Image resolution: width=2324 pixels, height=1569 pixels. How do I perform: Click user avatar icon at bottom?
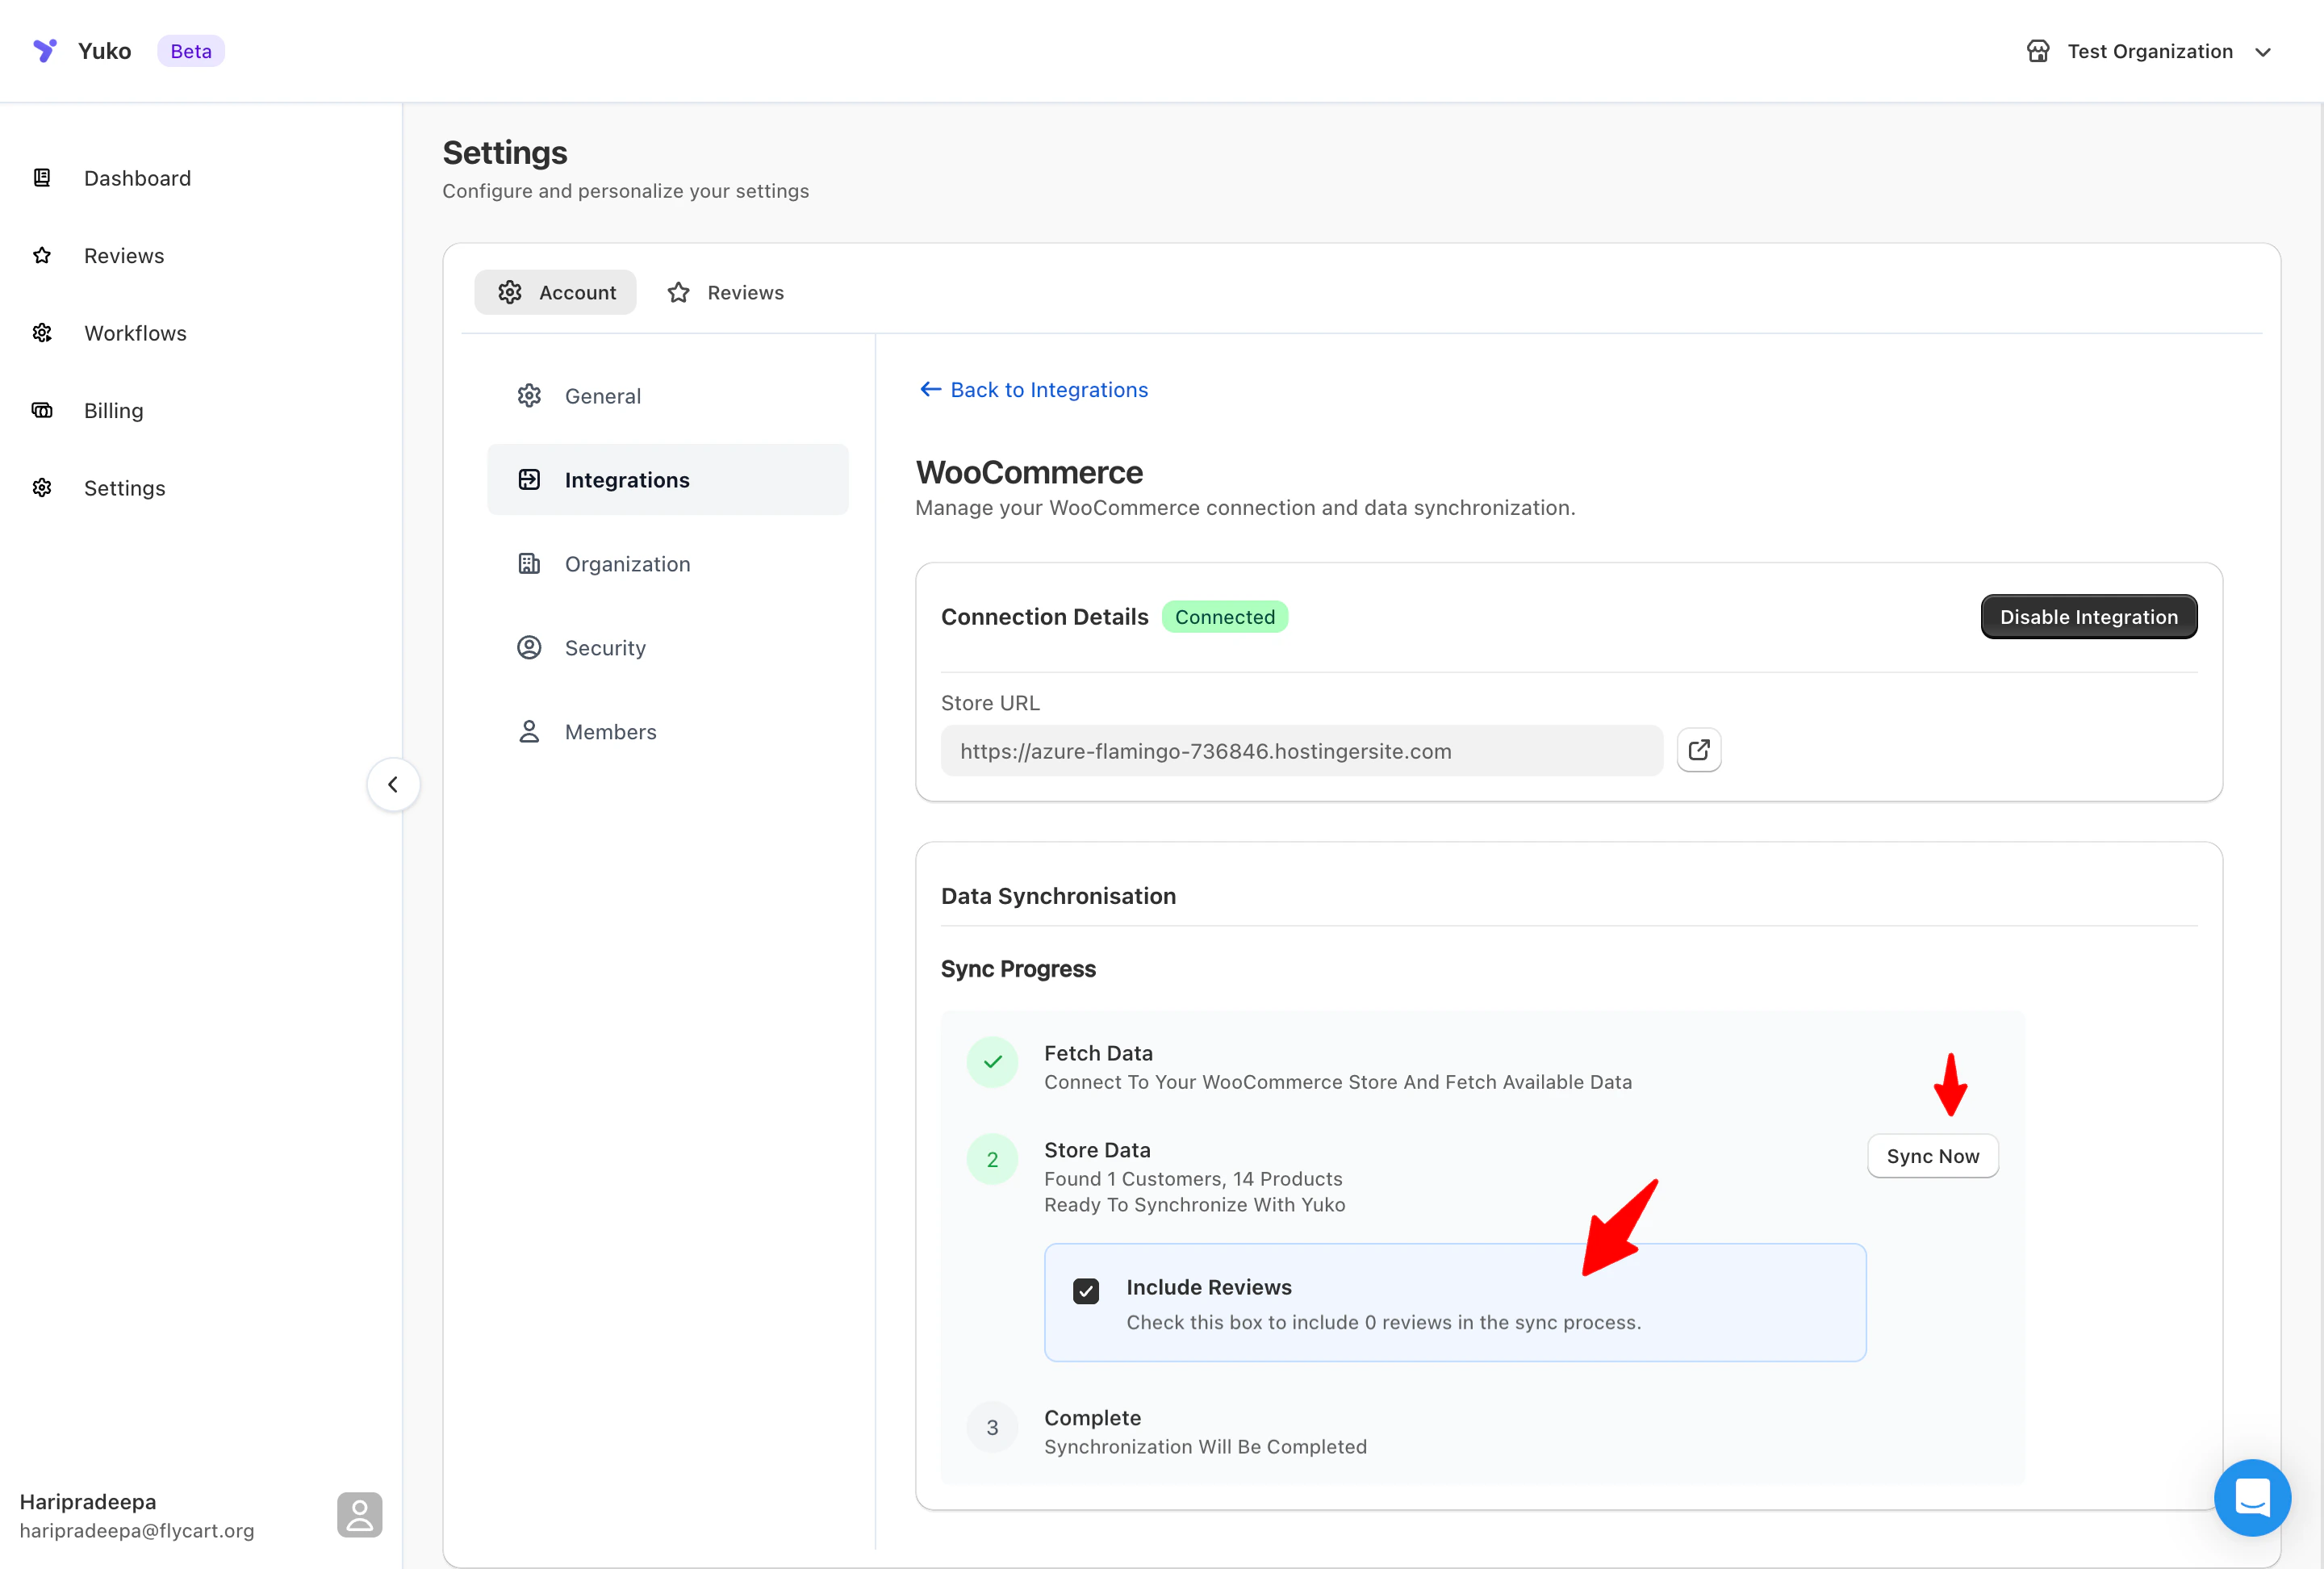point(359,1514)
